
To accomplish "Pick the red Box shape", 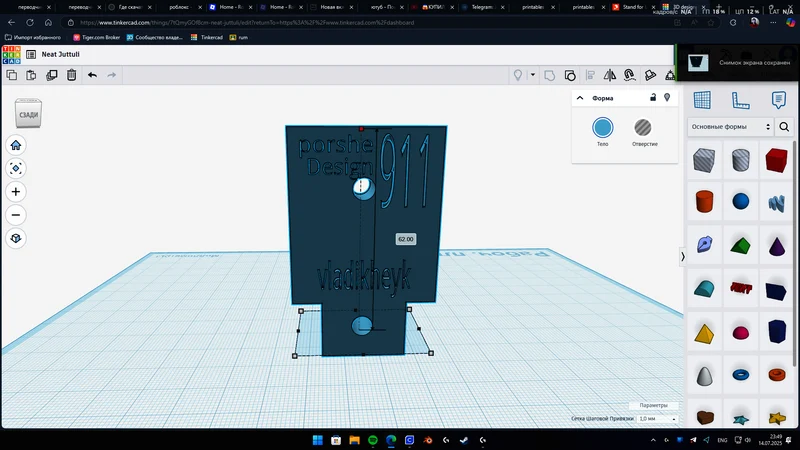I will tap(776, 160).
